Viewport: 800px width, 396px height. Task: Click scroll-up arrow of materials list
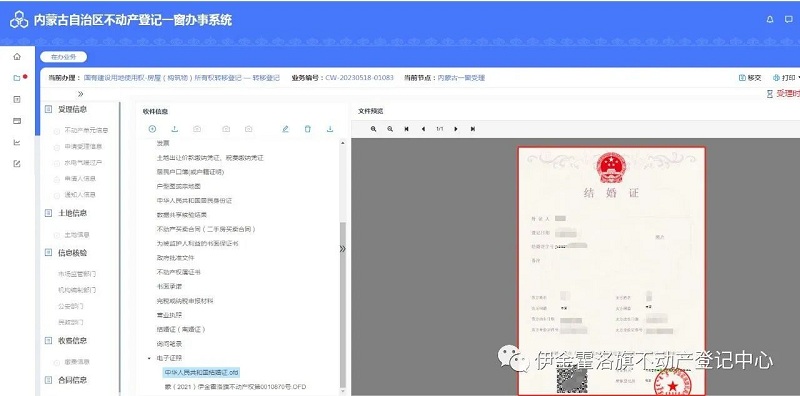point(343,143)
